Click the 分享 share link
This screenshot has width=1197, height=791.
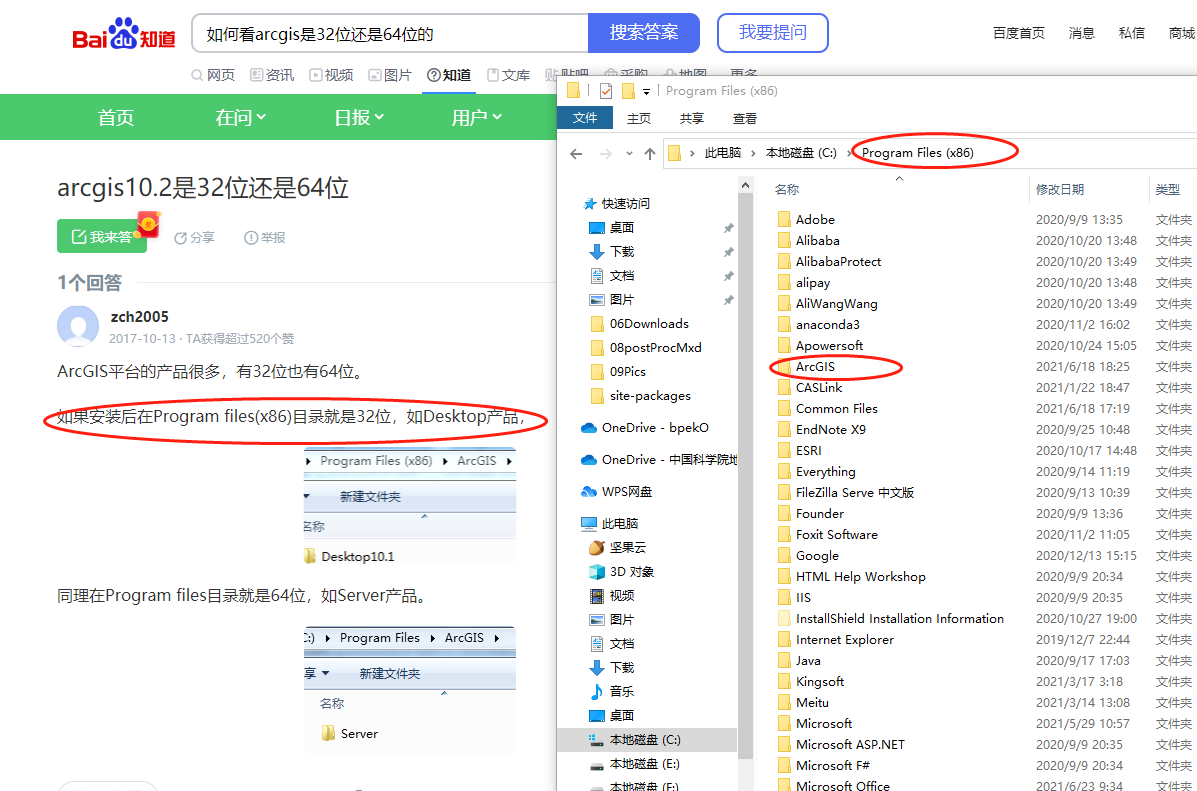[195, 237]
